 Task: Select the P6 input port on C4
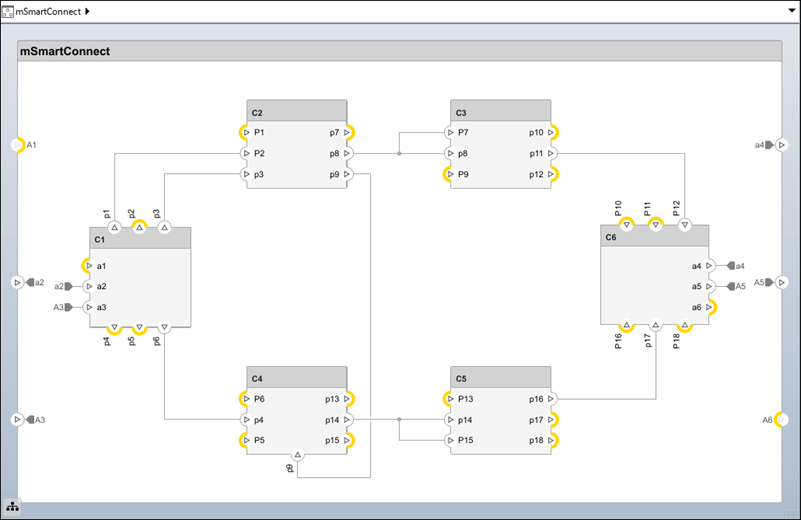pos(245,399)
